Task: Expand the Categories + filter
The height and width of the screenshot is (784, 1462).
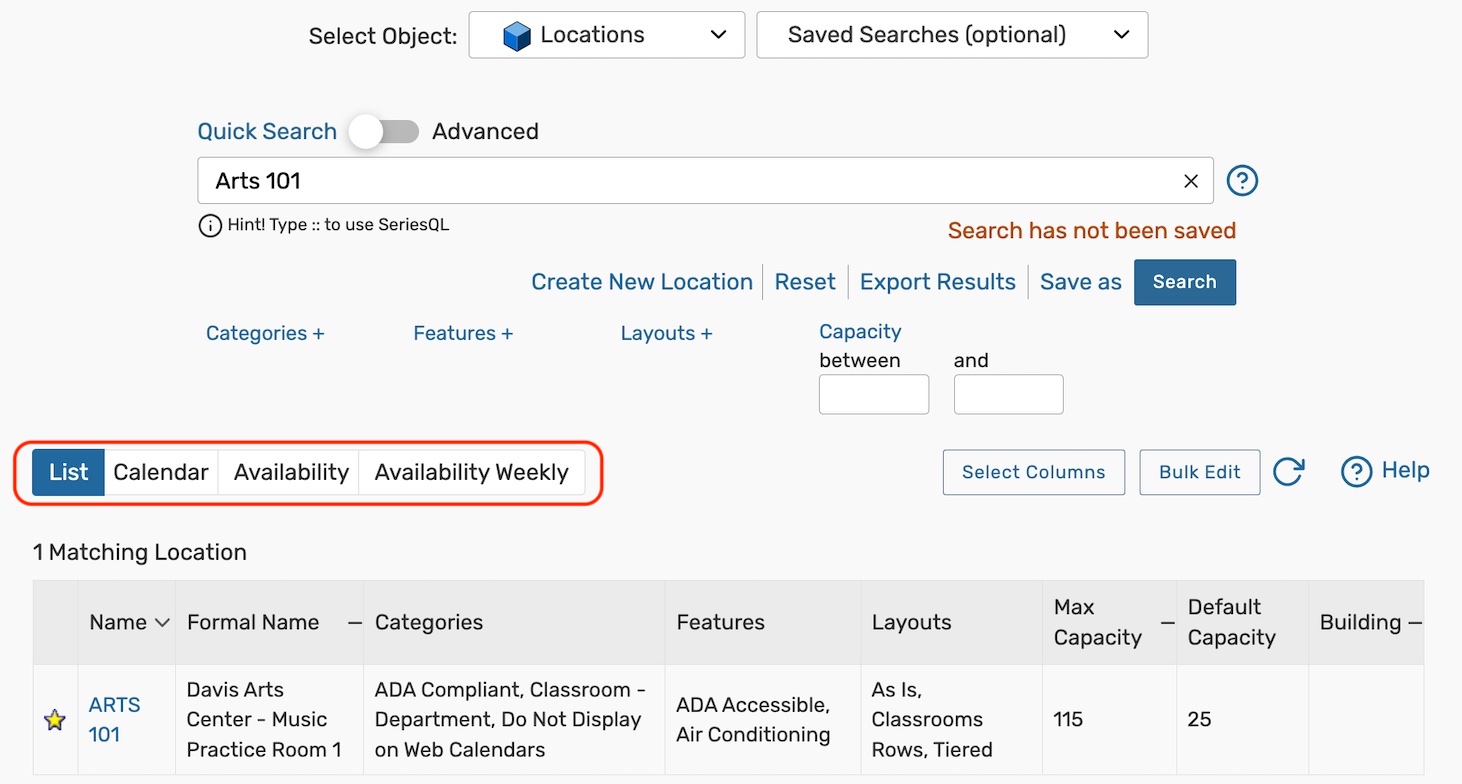Action: coord(265,334)
